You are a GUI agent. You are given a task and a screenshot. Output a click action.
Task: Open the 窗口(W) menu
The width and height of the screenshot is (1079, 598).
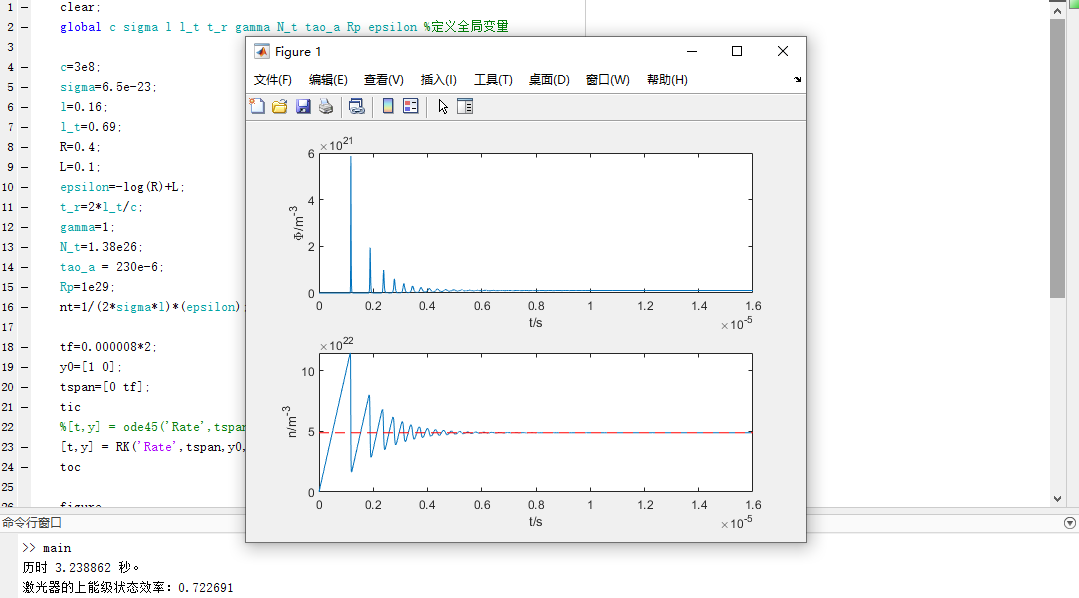[x=608, y=80]
